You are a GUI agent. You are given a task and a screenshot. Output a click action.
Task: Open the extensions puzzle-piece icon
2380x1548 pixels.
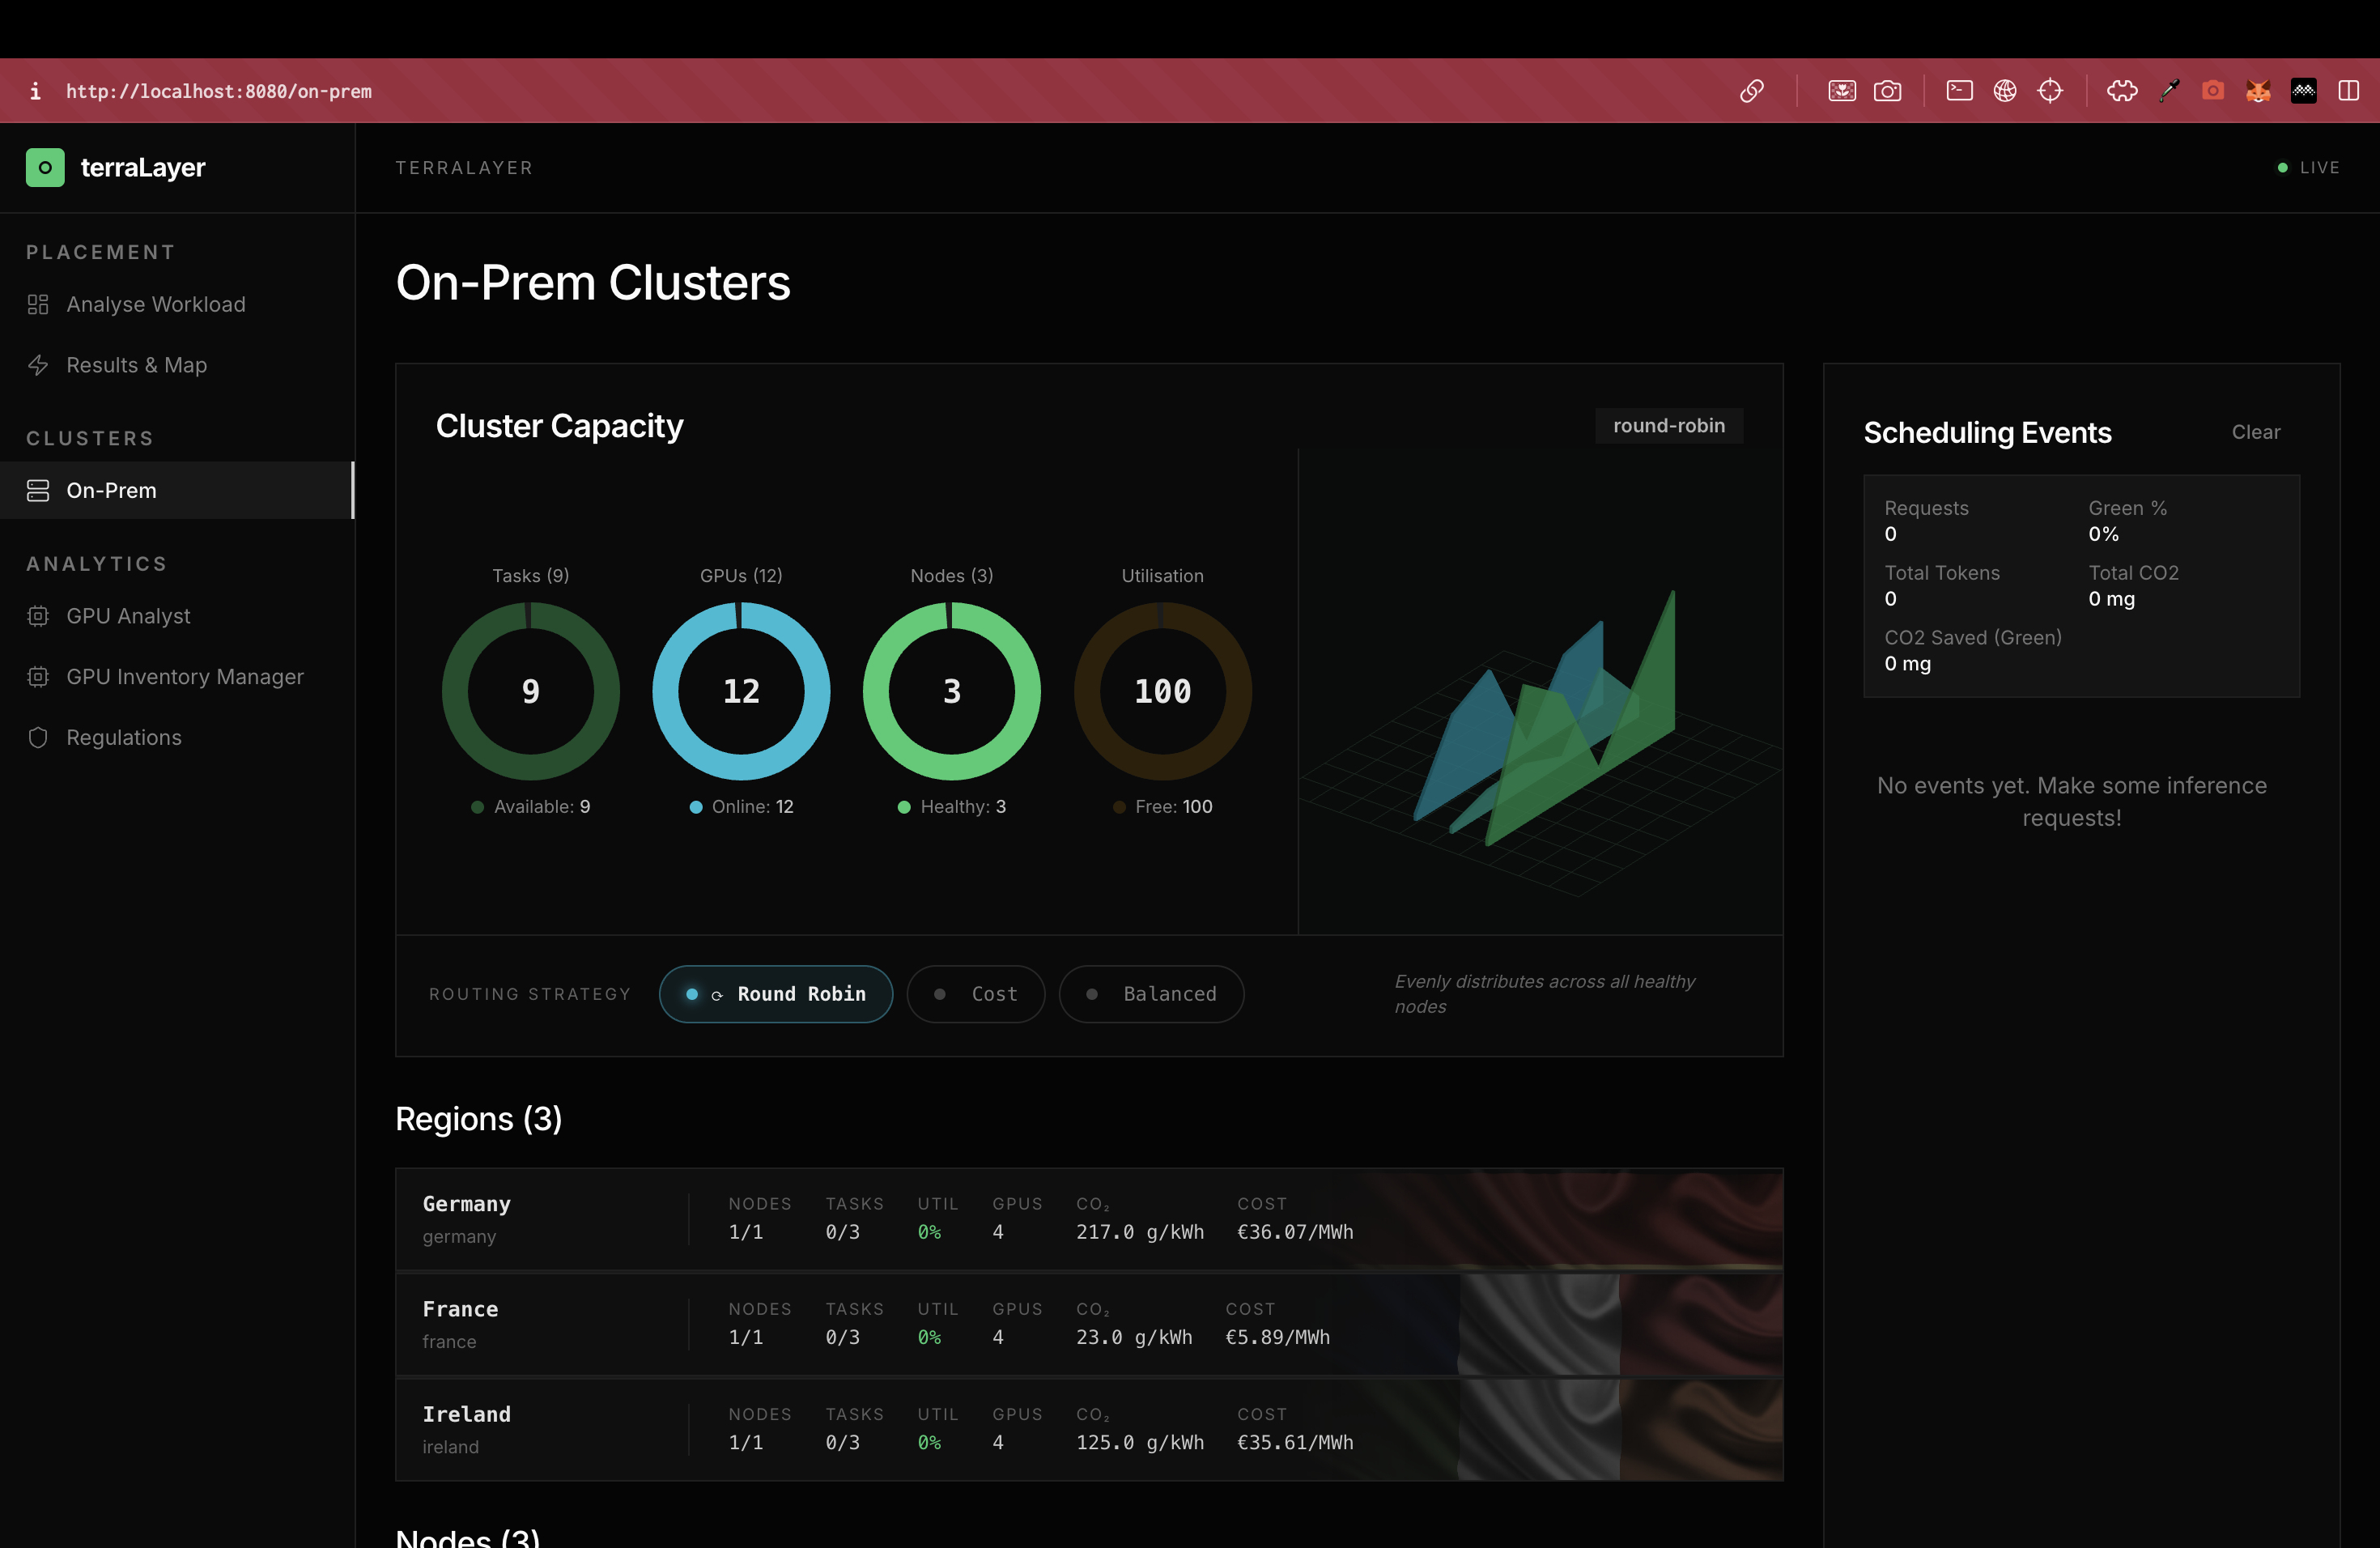tap(2122, 91)
